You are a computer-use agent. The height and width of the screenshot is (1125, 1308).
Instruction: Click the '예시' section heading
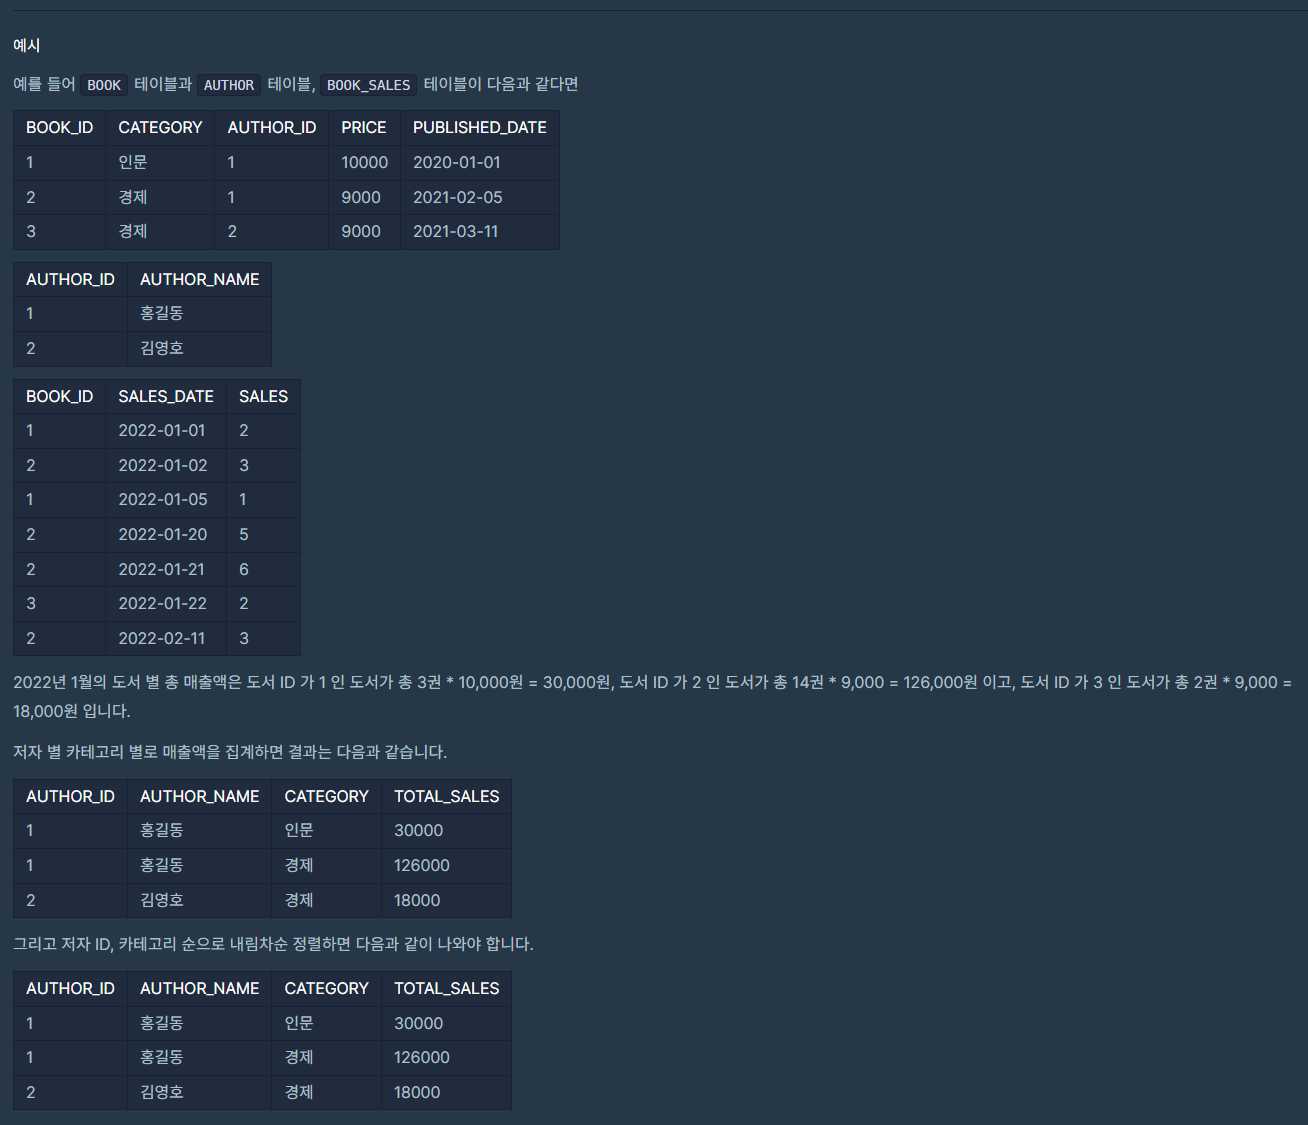27,45
